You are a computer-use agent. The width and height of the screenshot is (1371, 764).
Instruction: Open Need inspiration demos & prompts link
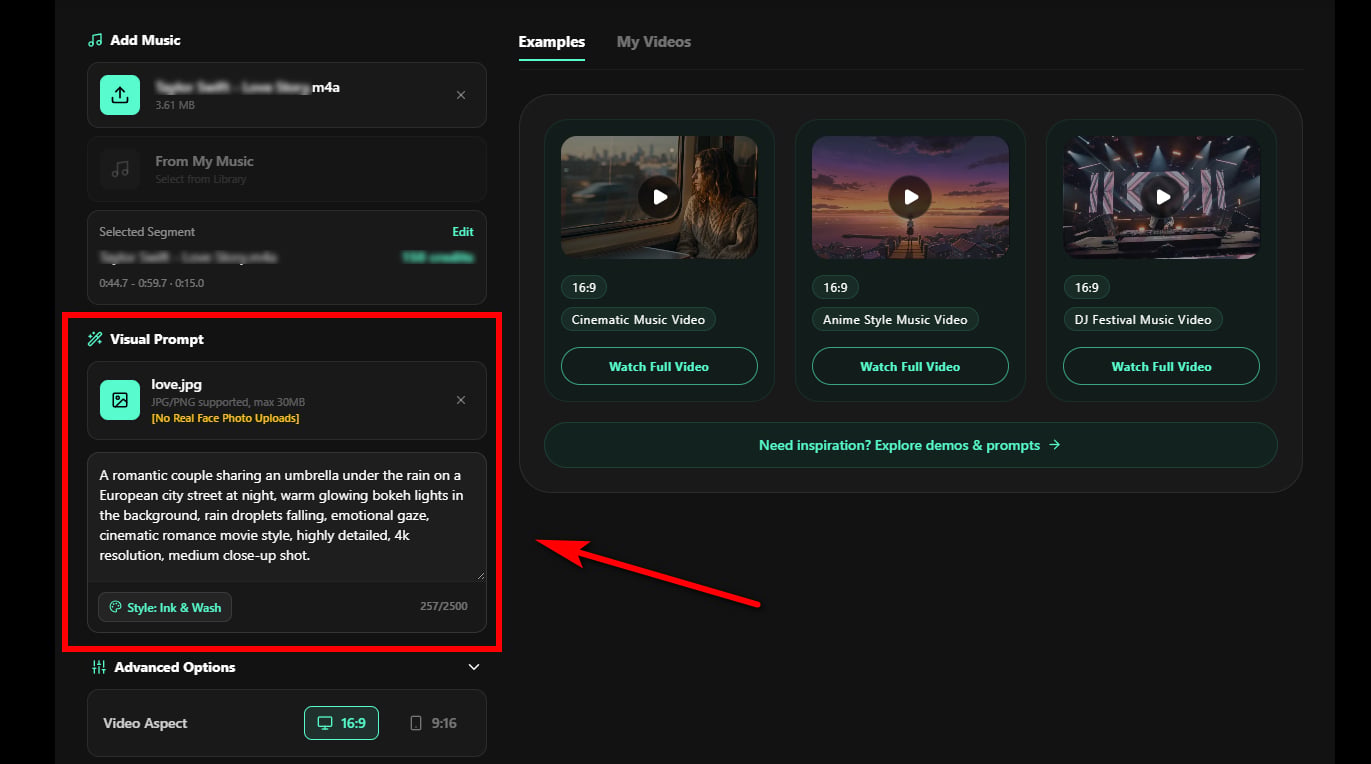(x=910, y=445)
